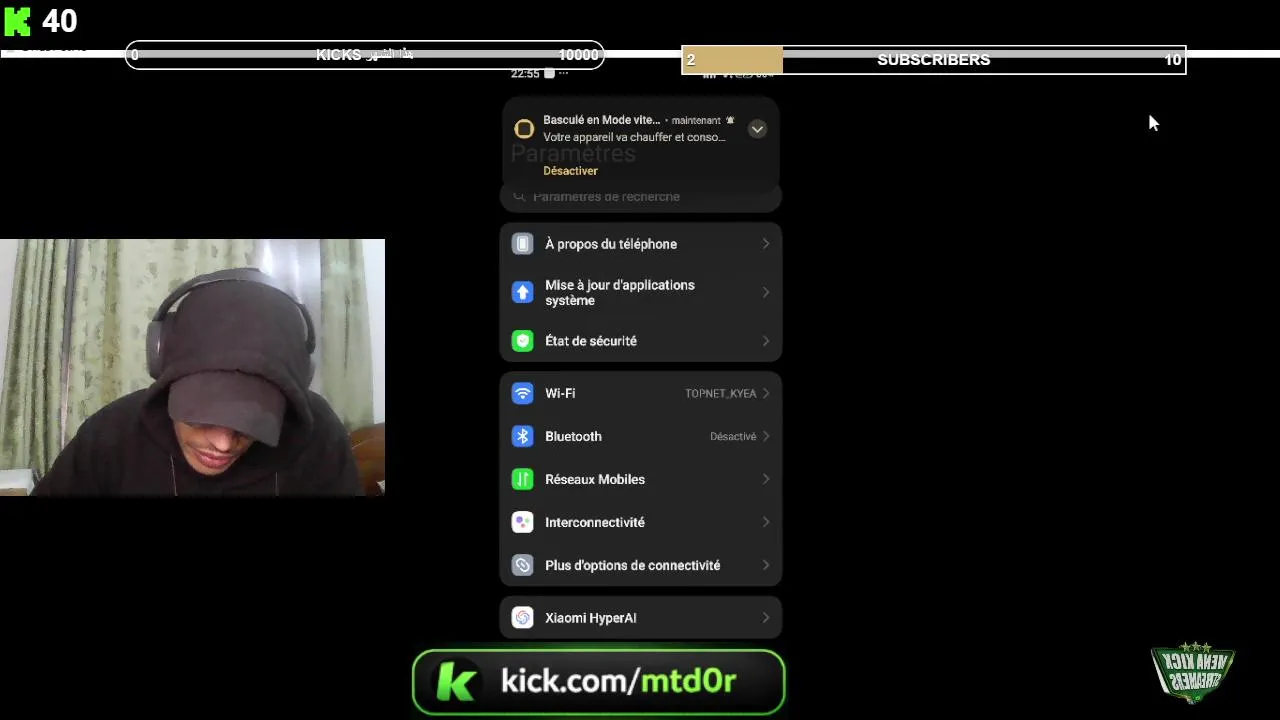
Task: Open the À propos du téléphone phone icon
Action: (522, 244)
